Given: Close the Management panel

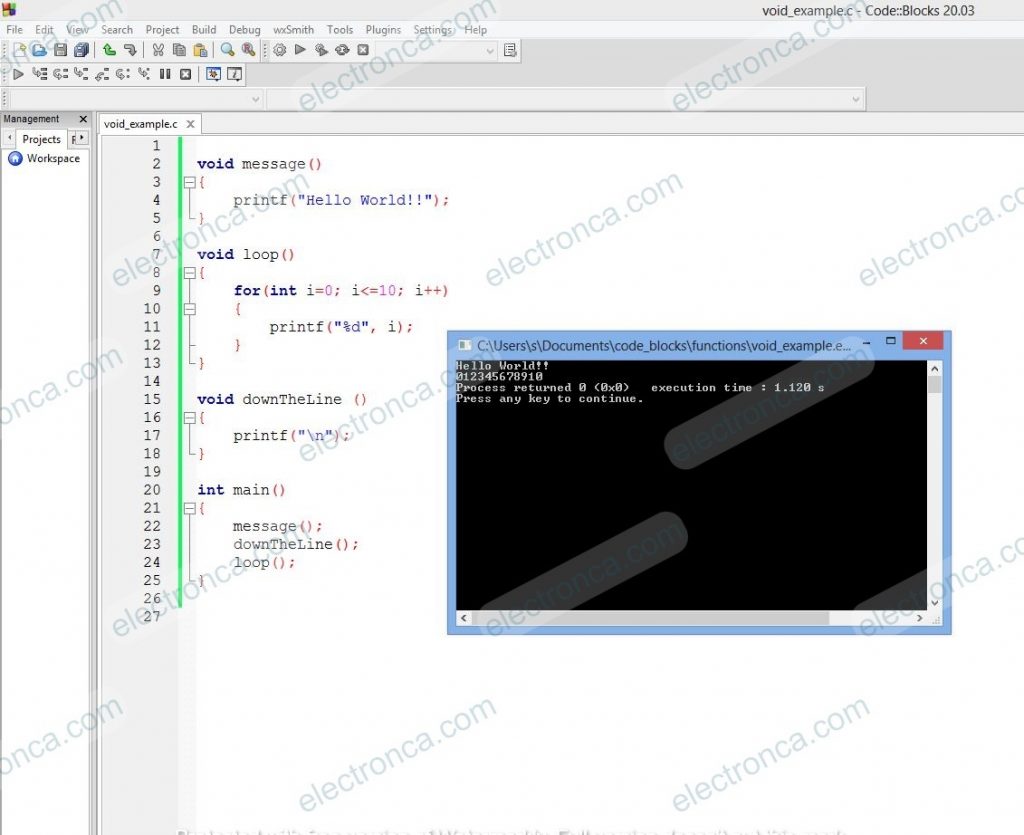Looking at the screenshot, I should tap(83, 119).
